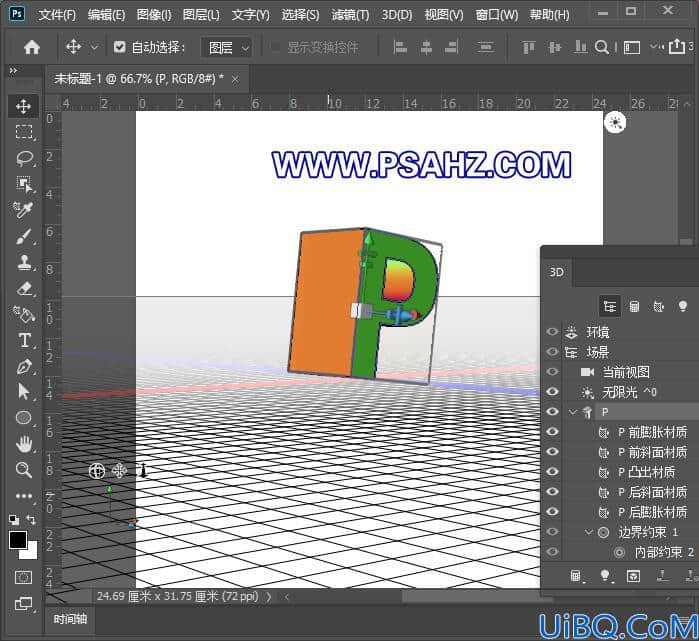The image size is (699, 641).
Task: Select the Eraser tool
Action: coord(24,288)
